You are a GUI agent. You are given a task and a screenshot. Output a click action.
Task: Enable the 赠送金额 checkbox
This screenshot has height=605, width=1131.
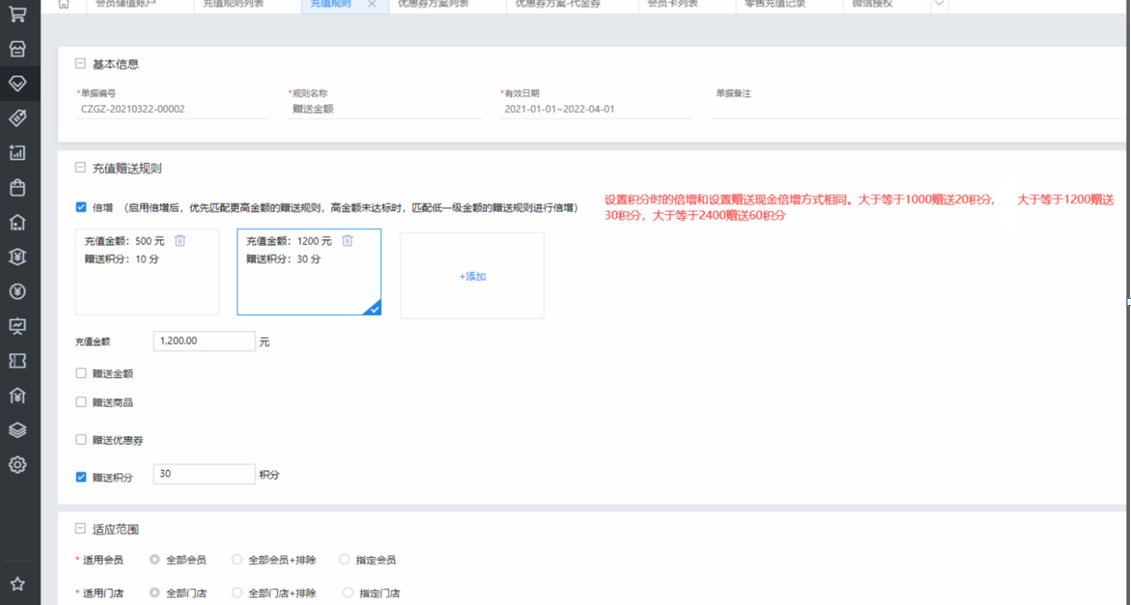81,374
